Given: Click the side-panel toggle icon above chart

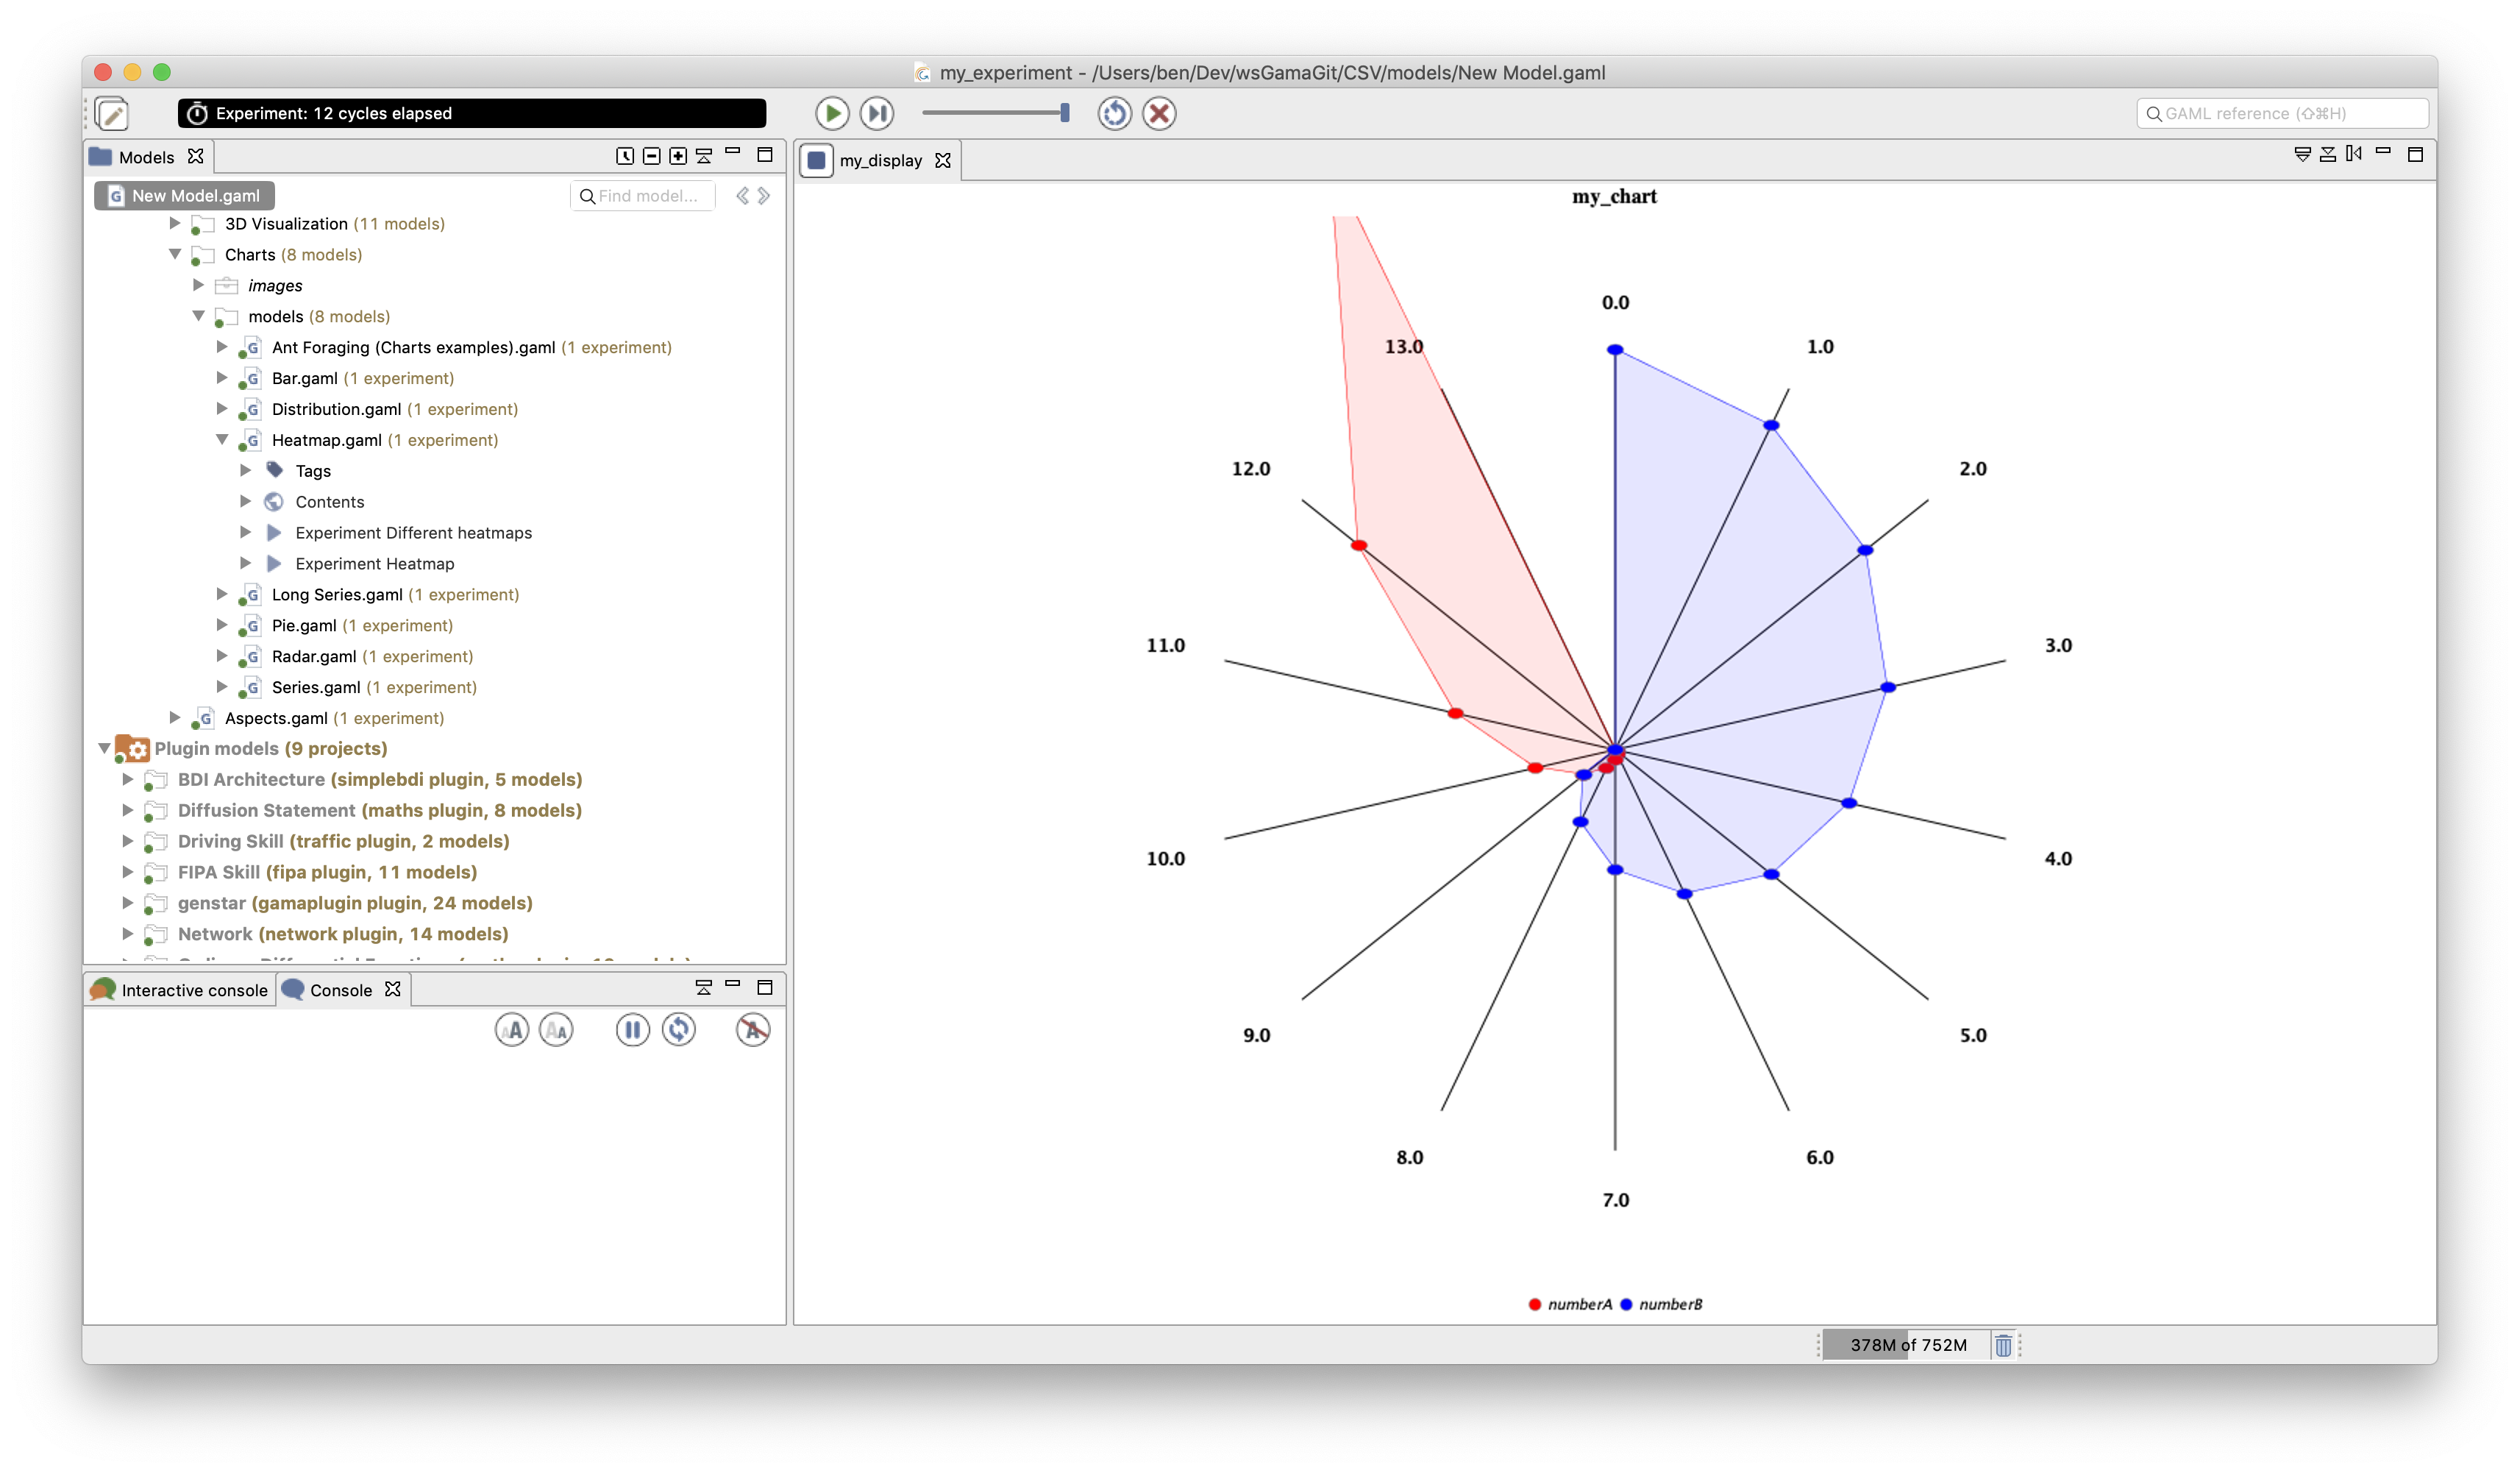Looking at the screenshot, I should 2354,154.
